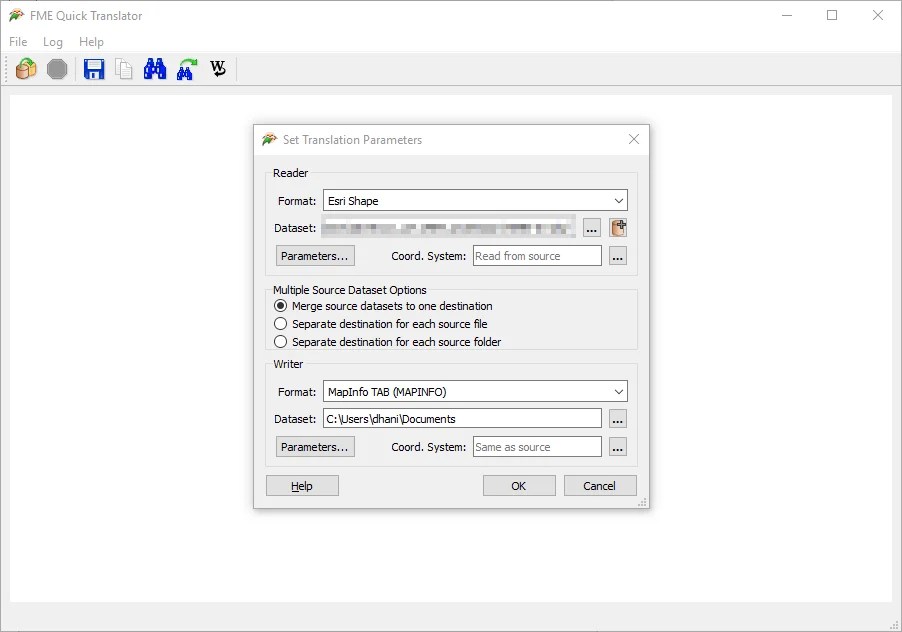Minimize the FME Quick Translator window
The image size is (902, 632).
(787, 16)
